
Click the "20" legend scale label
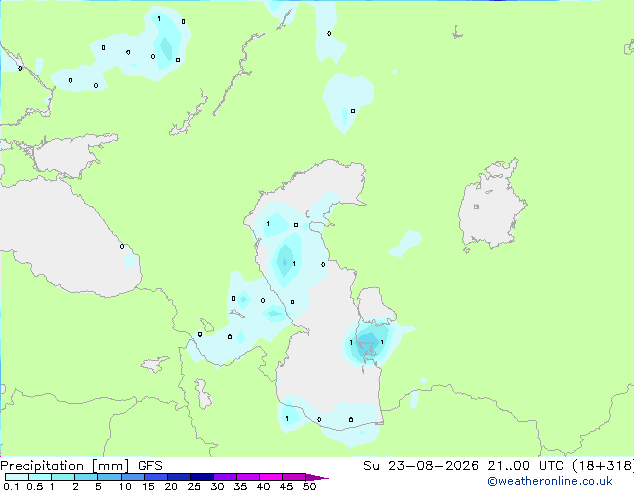(x=171, y=486)
